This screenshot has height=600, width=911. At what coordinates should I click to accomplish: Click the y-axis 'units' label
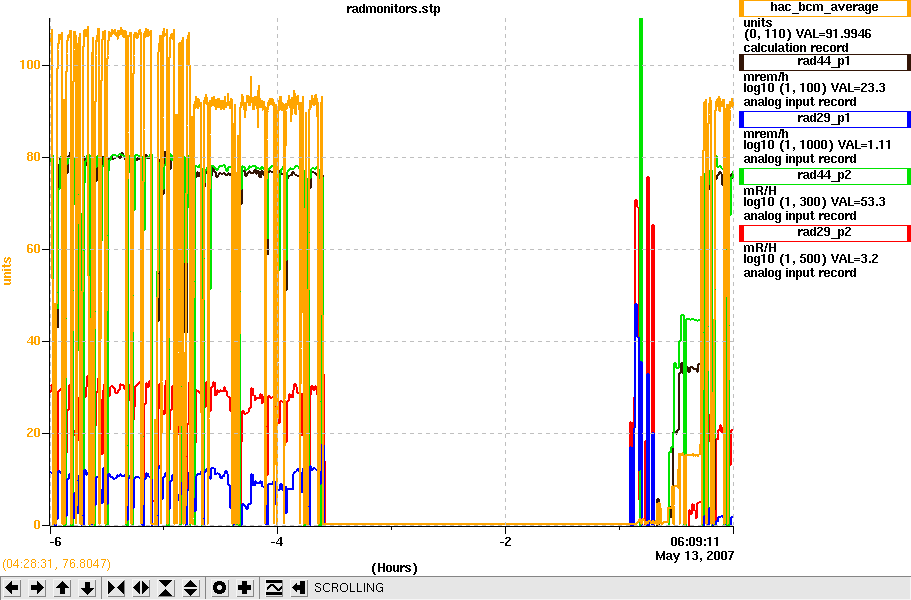click(8, 271)
